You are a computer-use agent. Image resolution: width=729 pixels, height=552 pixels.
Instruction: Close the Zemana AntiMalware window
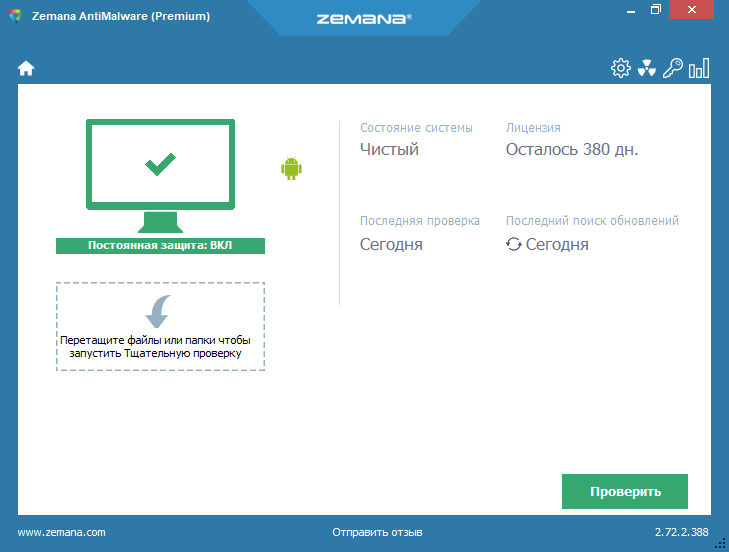691,10
